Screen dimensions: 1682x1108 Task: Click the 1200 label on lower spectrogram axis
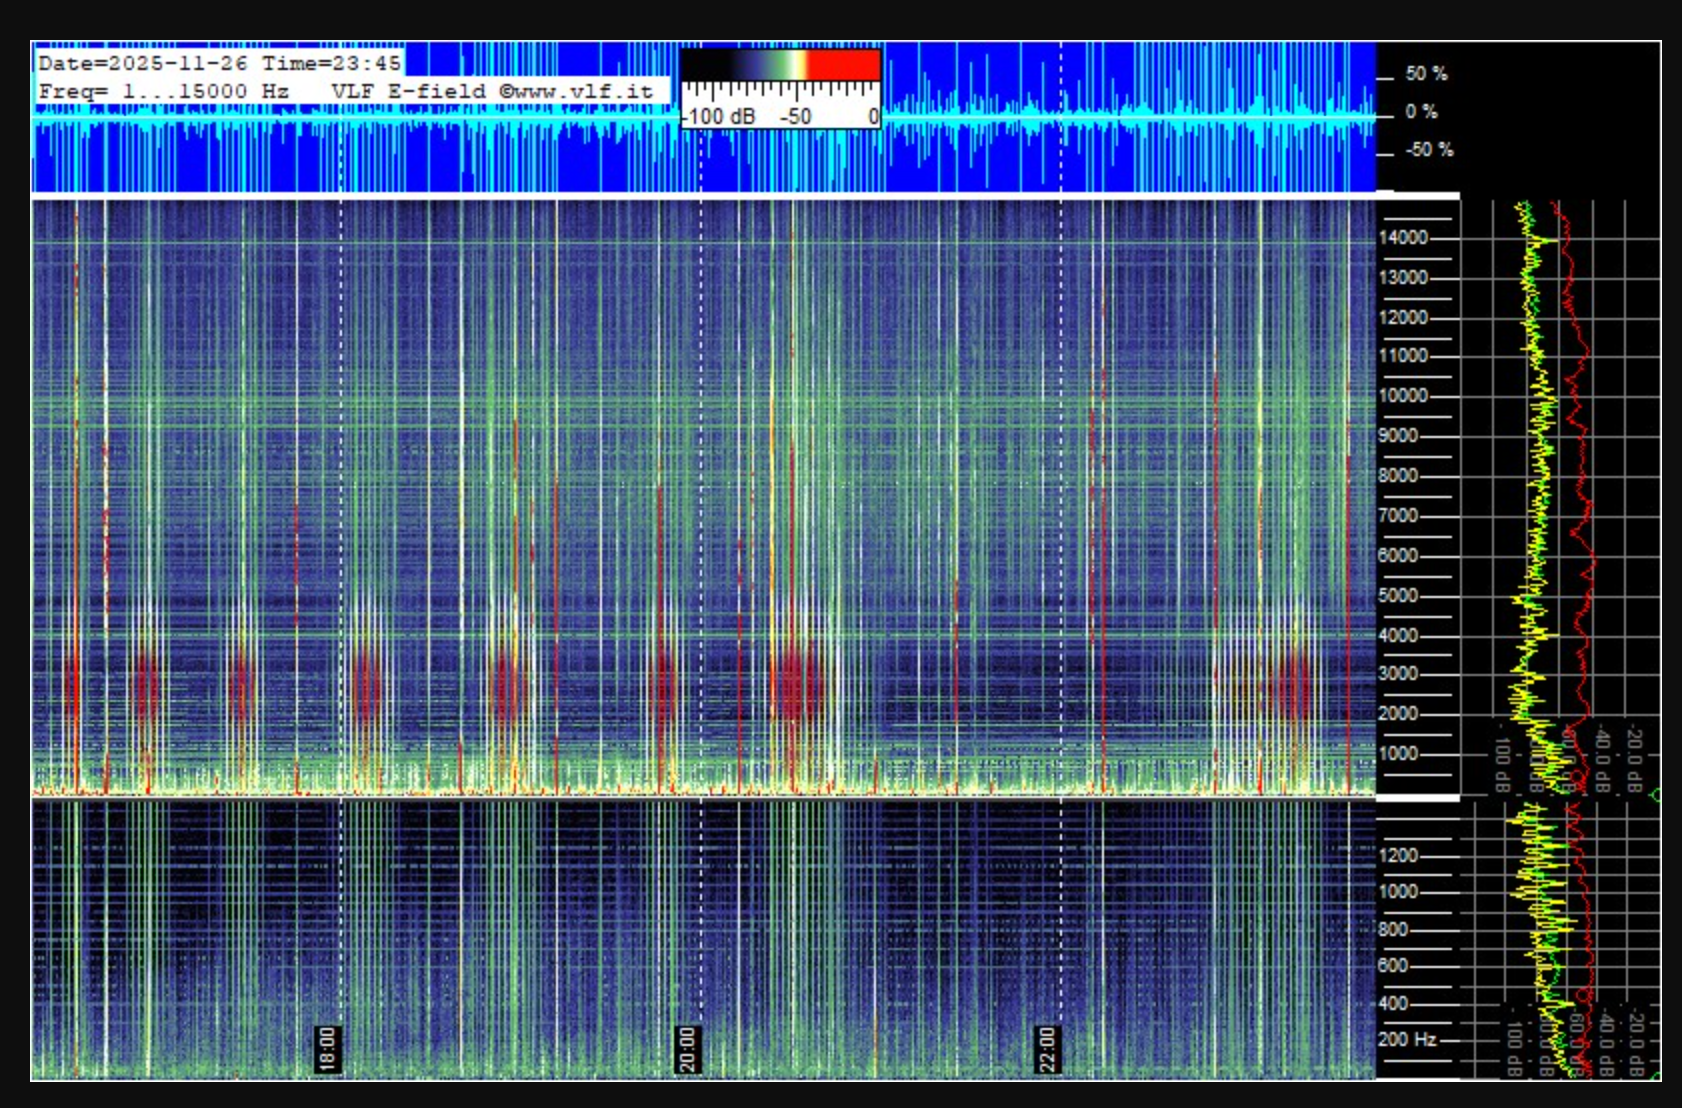coord(1398,856)
